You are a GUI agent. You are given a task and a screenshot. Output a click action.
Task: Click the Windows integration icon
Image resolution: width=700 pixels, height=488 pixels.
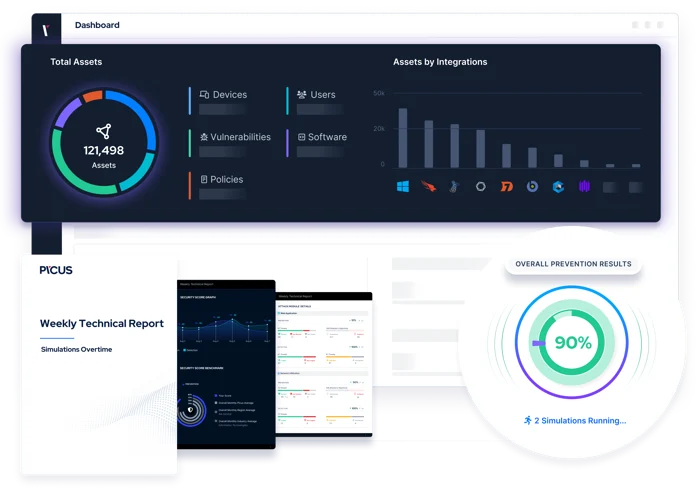click(403, 186)
